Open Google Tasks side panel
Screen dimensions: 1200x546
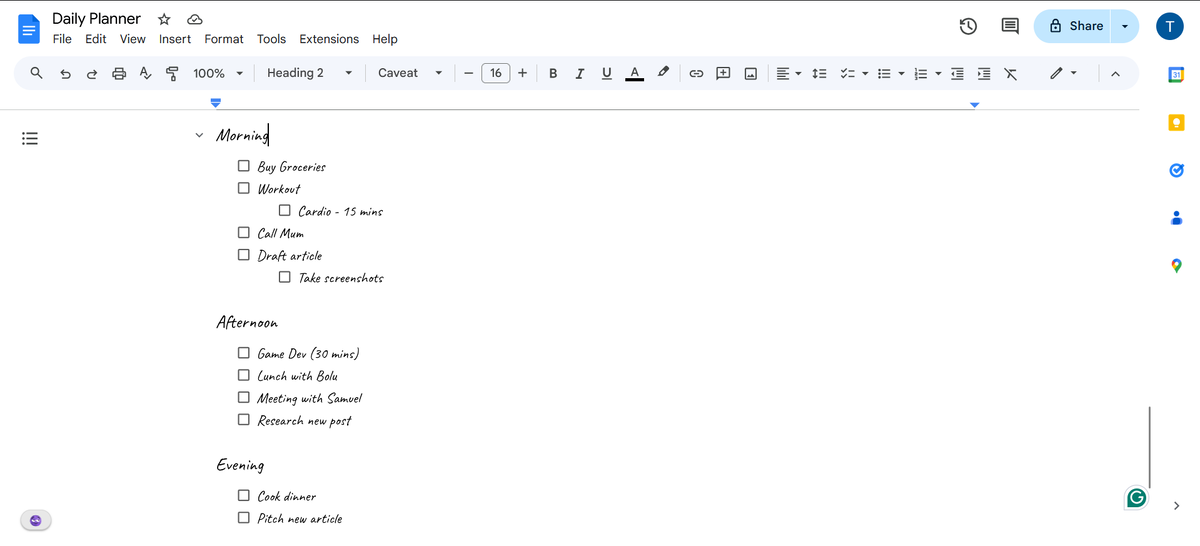[1176, 170]
